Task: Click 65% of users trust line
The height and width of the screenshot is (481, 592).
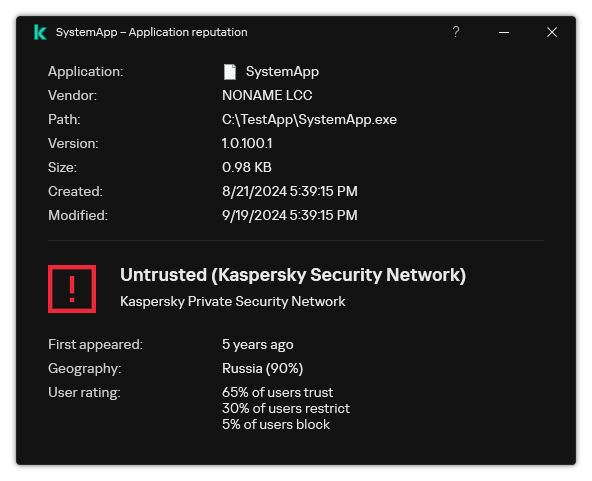Action: click(x=278, y=392)
